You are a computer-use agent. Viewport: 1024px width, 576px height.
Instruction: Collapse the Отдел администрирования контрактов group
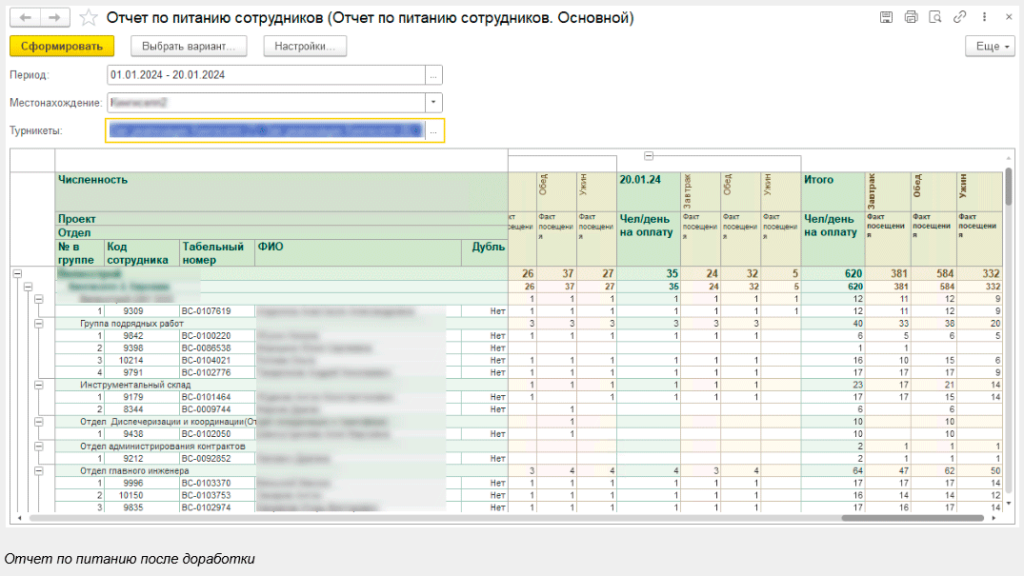point(38,446)
